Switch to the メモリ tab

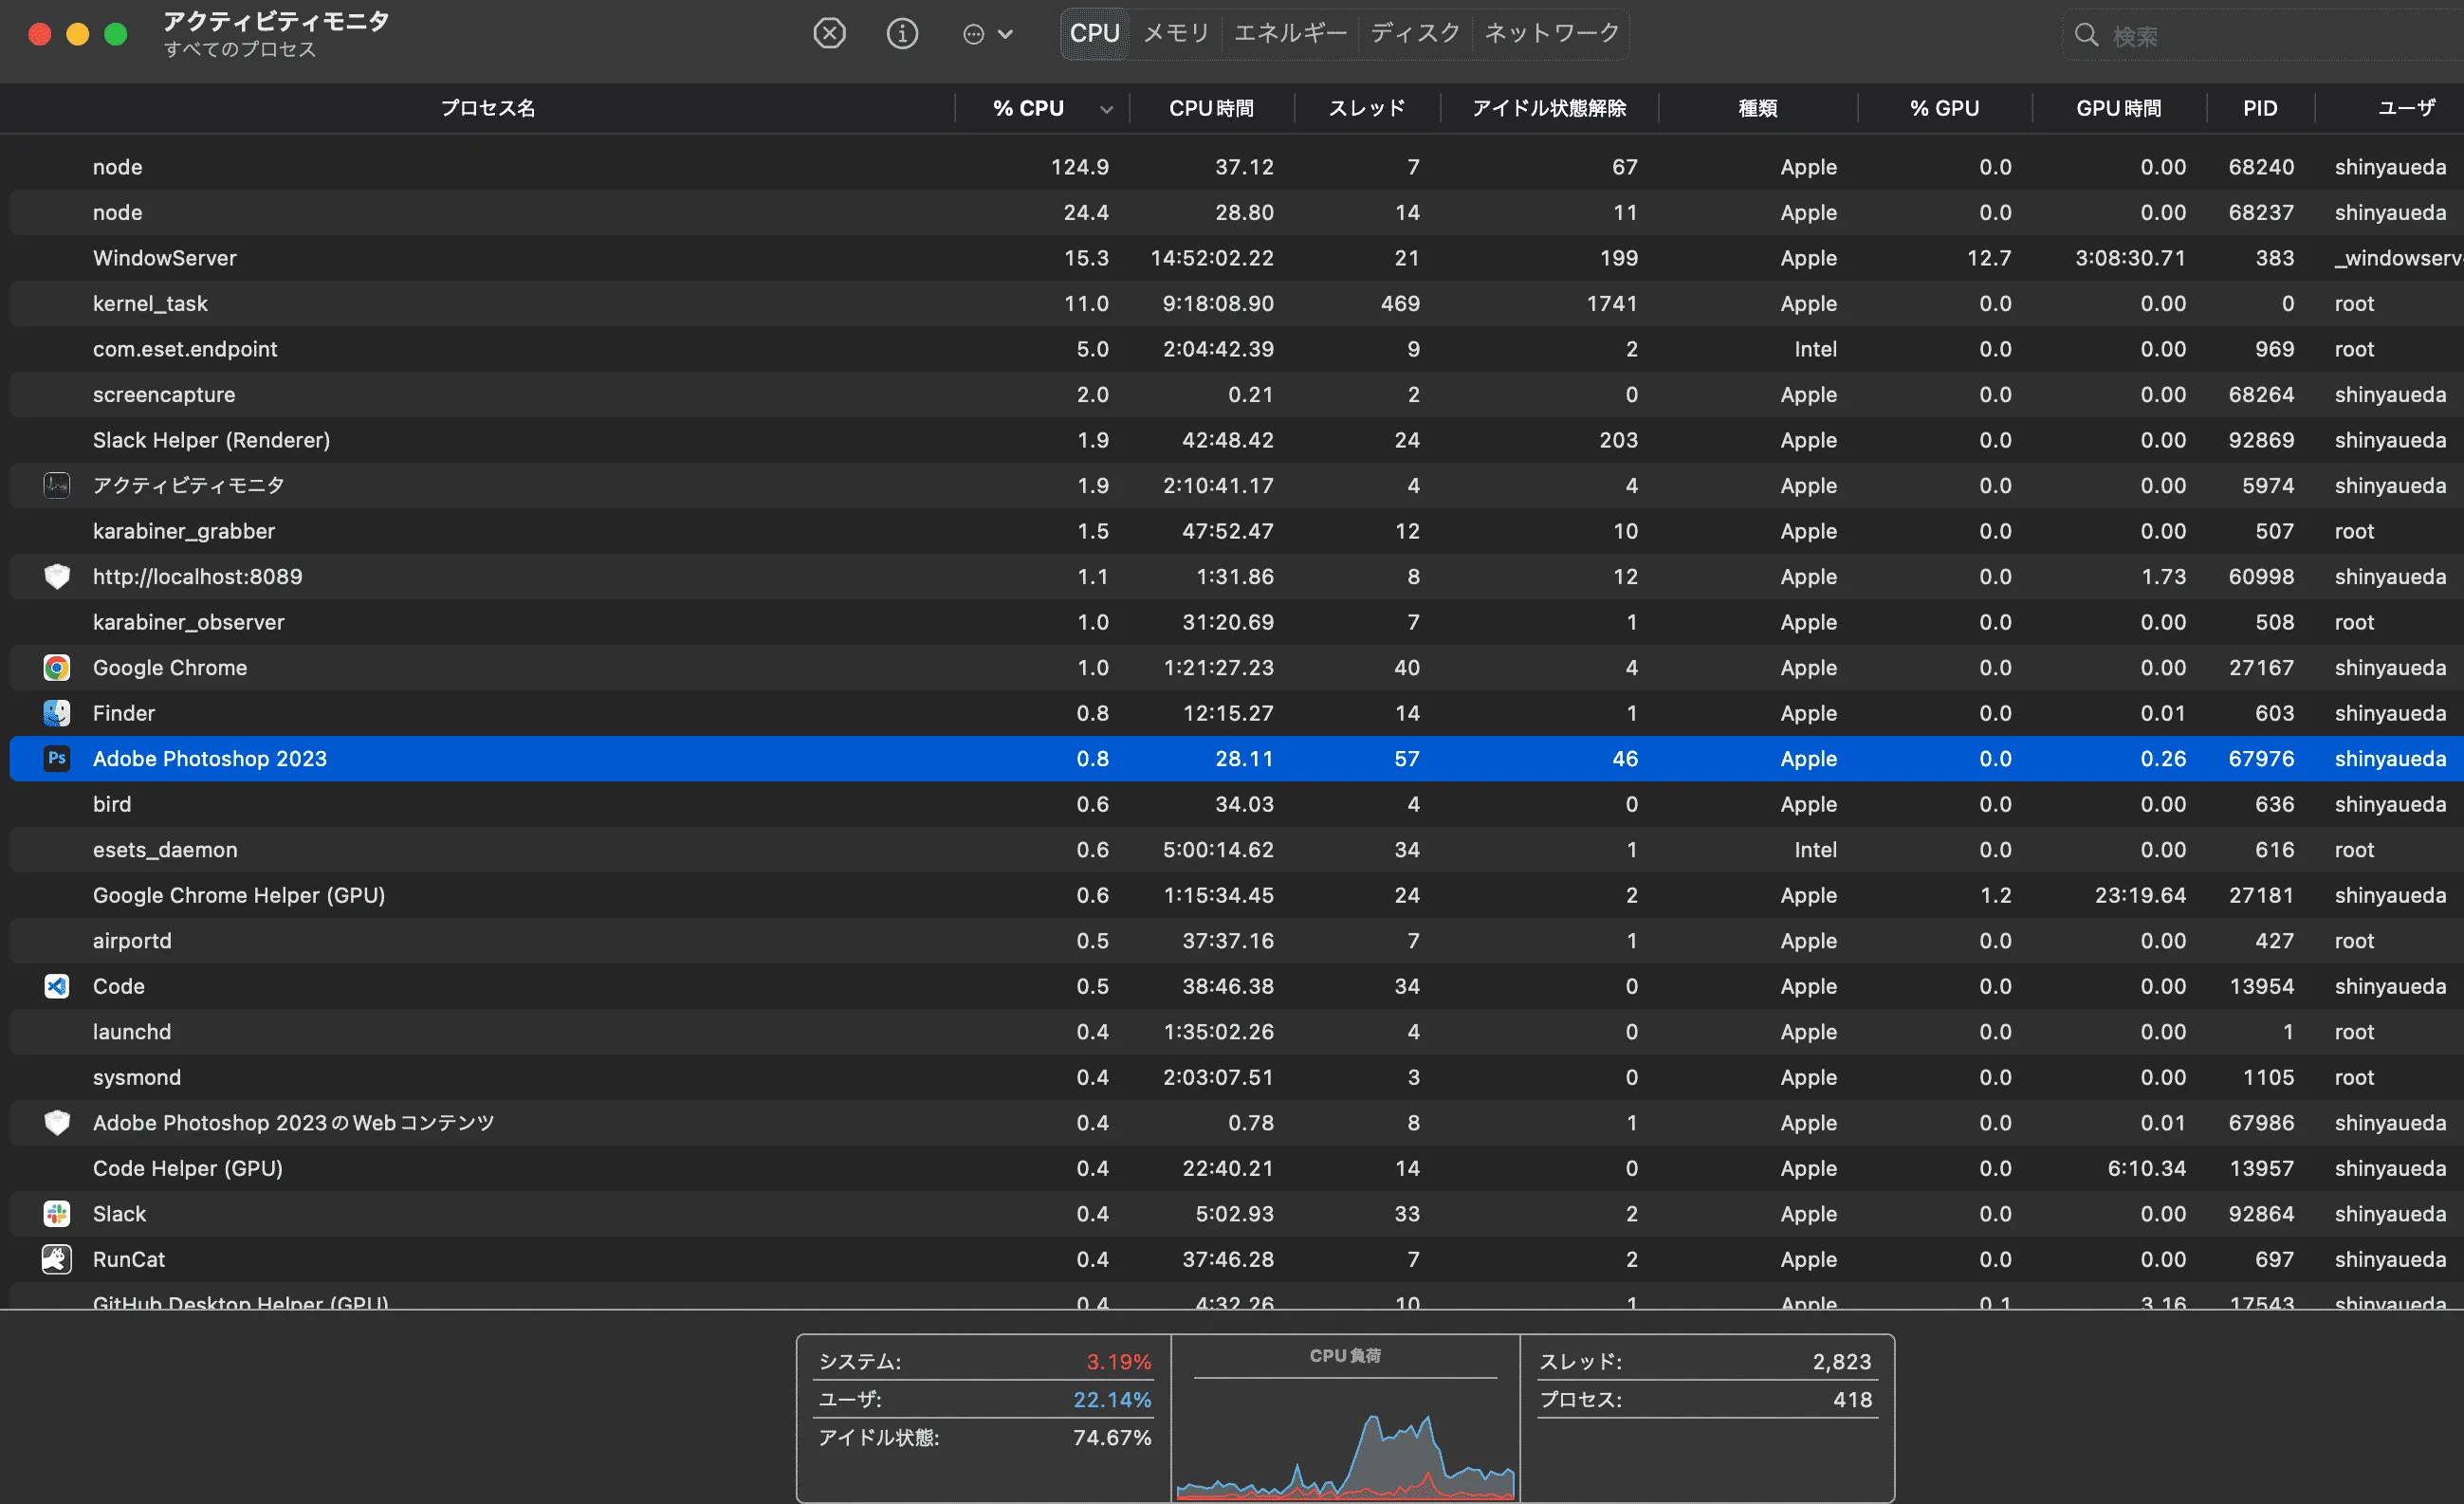[1176, 34]
